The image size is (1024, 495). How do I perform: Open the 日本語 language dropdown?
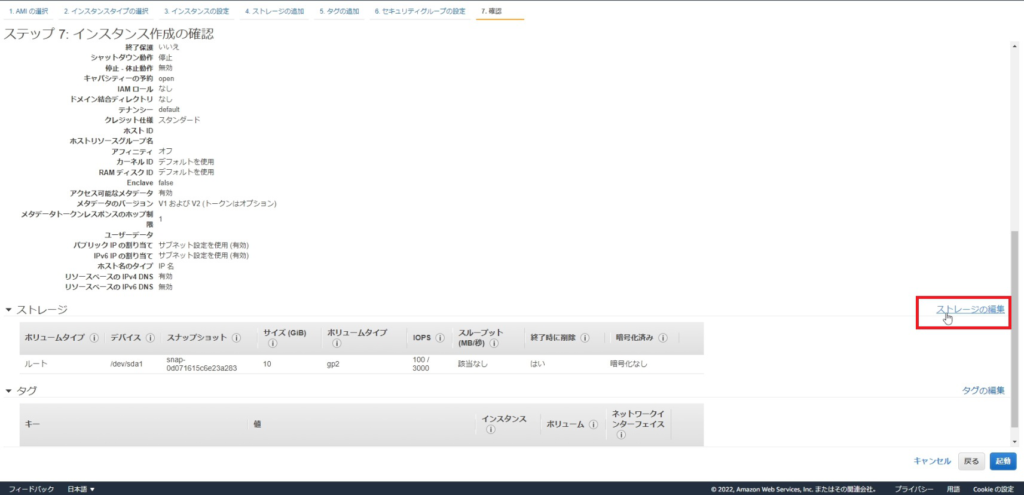click(81, 489)
